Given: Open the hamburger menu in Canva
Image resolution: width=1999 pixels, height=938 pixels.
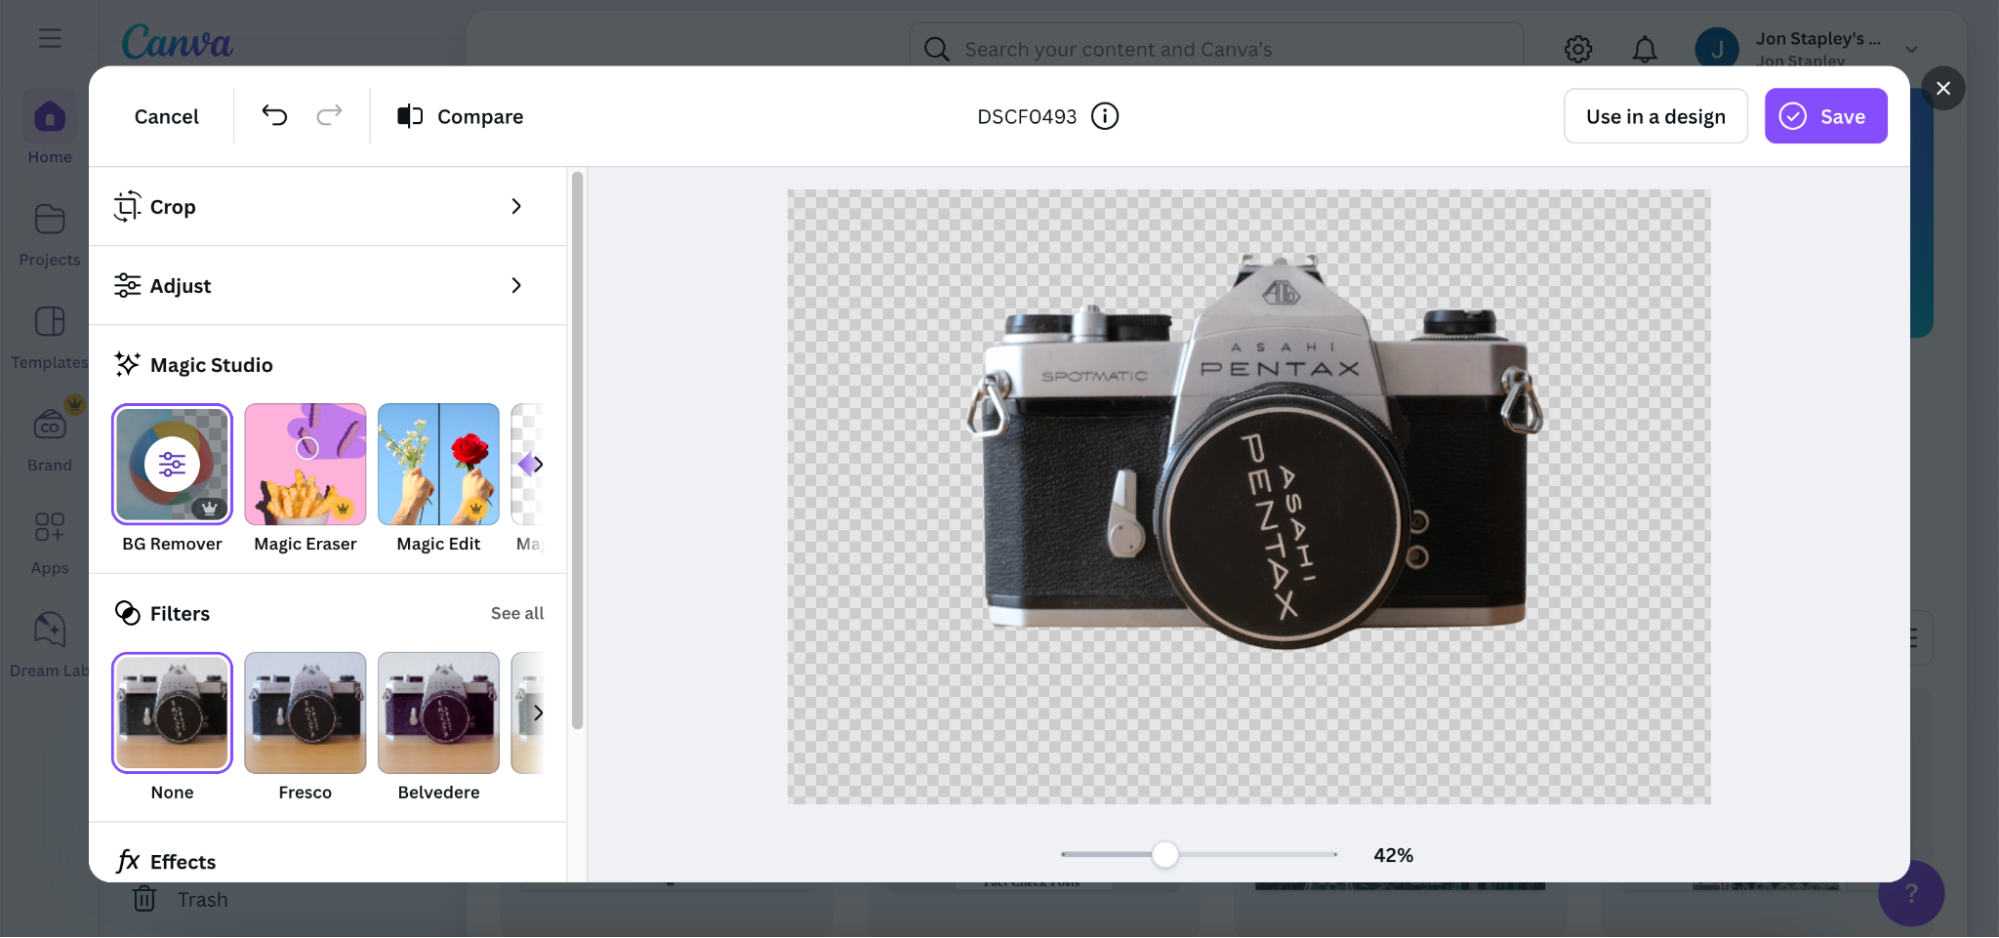Looking at the screenshot, I should click(x=50, y=38).
